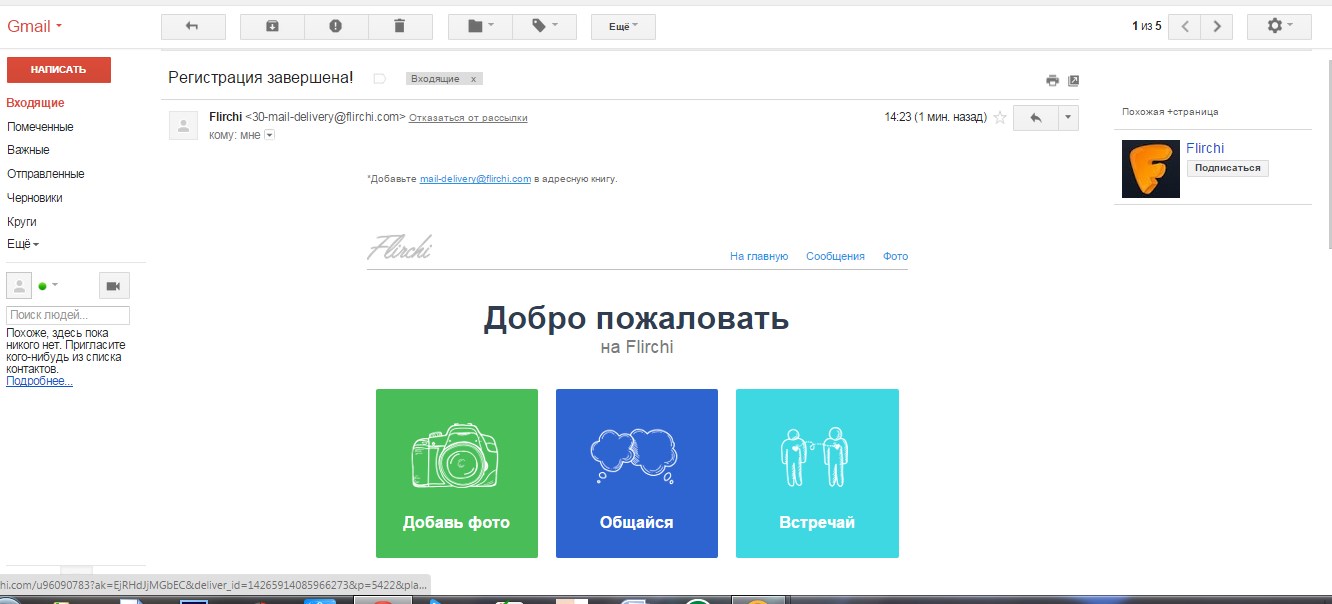Open the move-to folder dropdown

point(480,27)
